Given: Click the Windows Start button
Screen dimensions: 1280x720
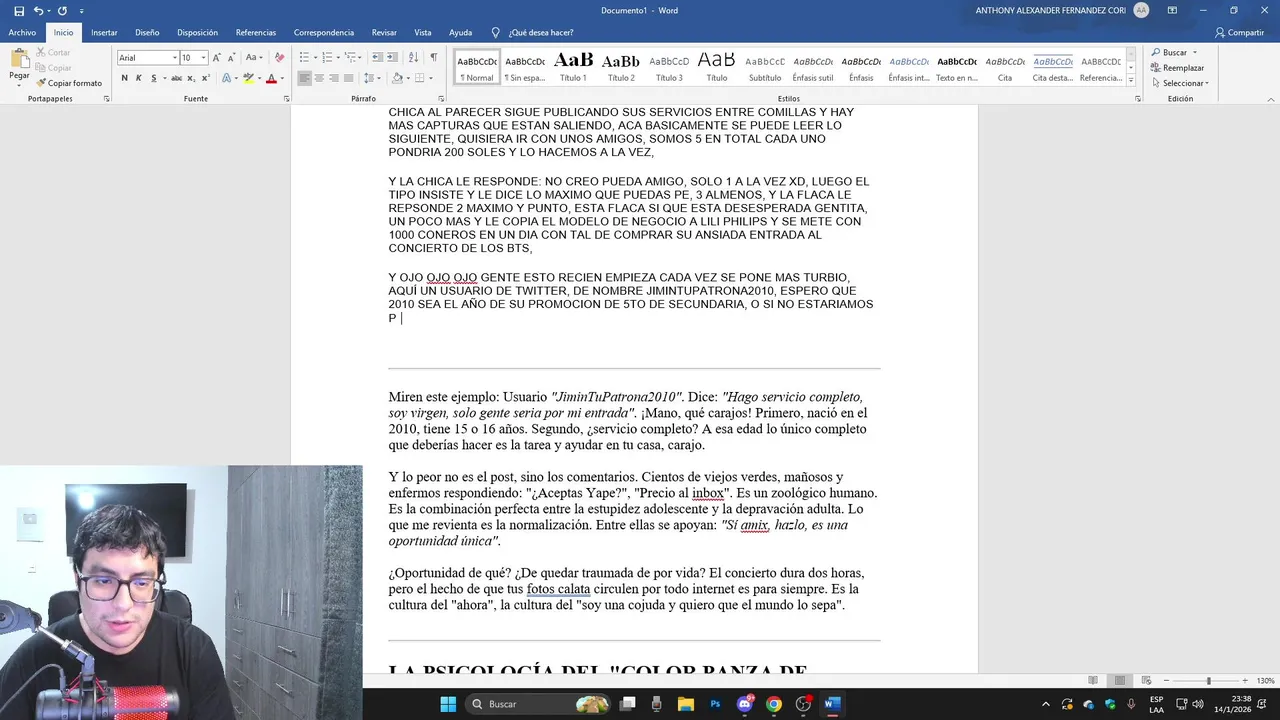Looking at the screenshot, I should pyautogui.click(x=448, y=704).
